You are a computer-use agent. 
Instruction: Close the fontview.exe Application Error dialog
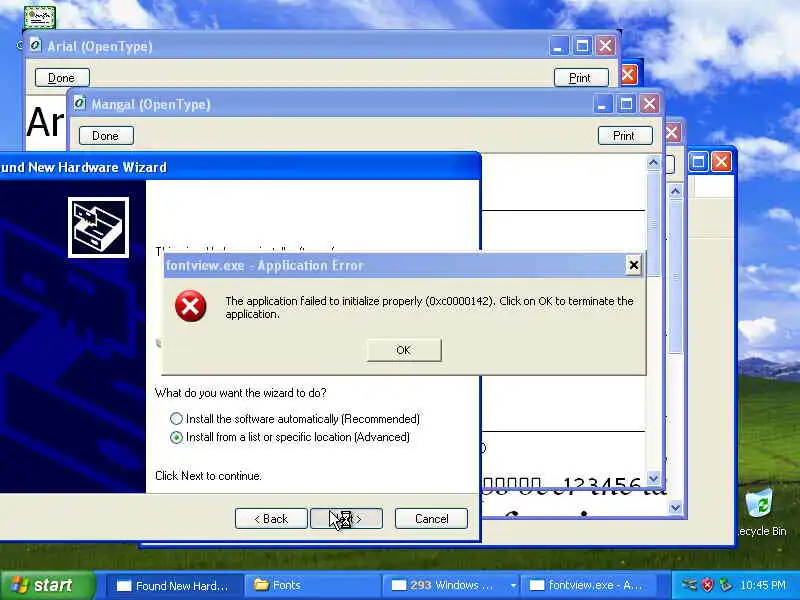point(633,265)
